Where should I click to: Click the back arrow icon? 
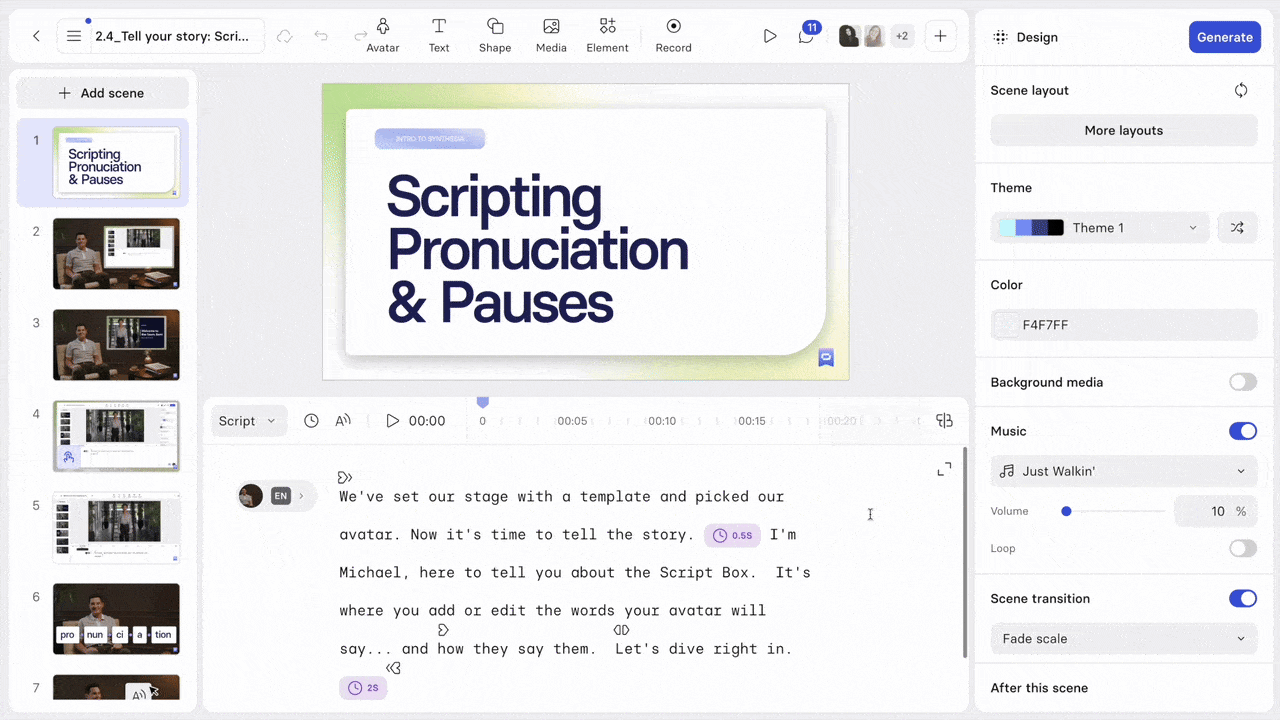pos(36,36)
